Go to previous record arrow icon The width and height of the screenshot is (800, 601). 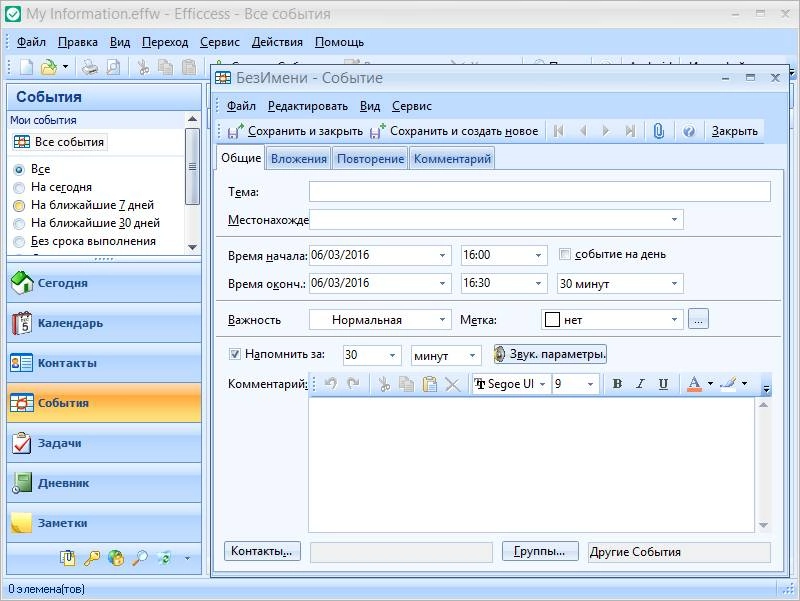(583, 131)
